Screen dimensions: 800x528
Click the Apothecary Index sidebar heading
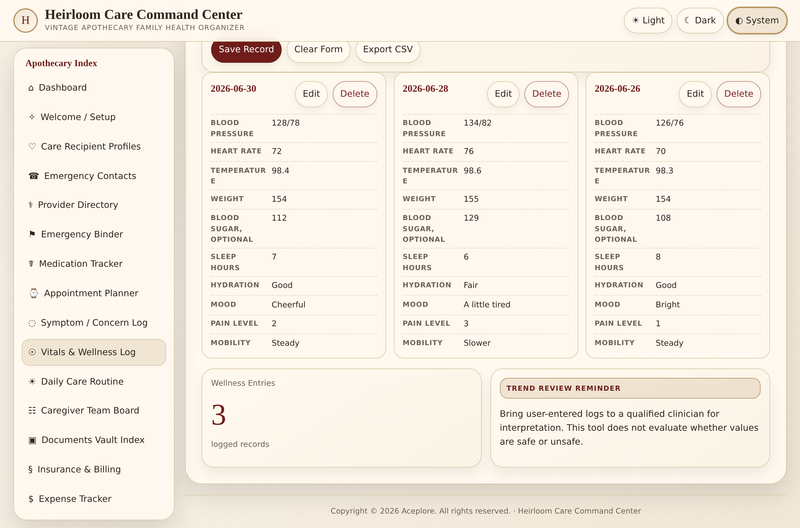point(61,63)
